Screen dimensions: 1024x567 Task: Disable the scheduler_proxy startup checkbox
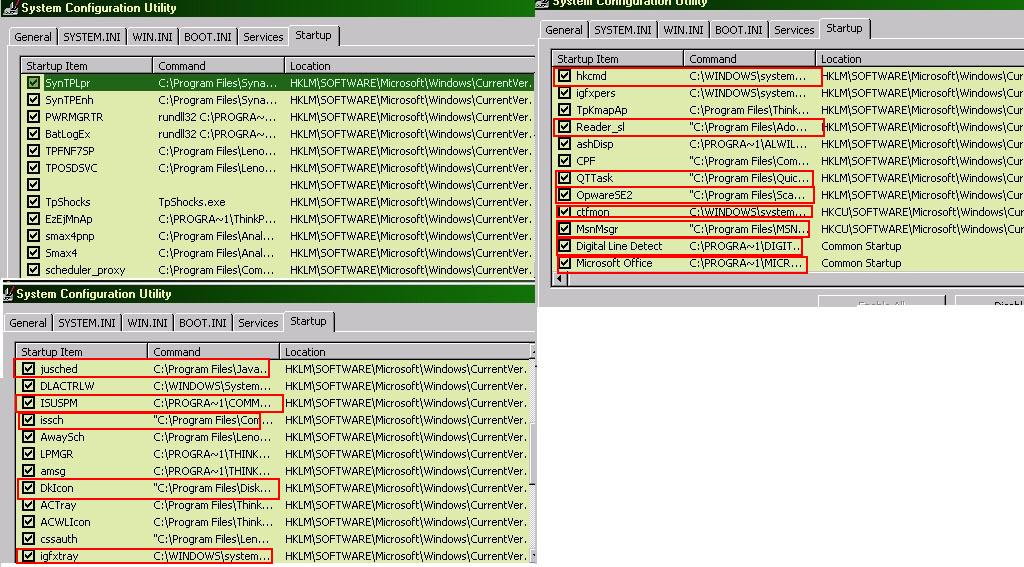coord(33,270)
